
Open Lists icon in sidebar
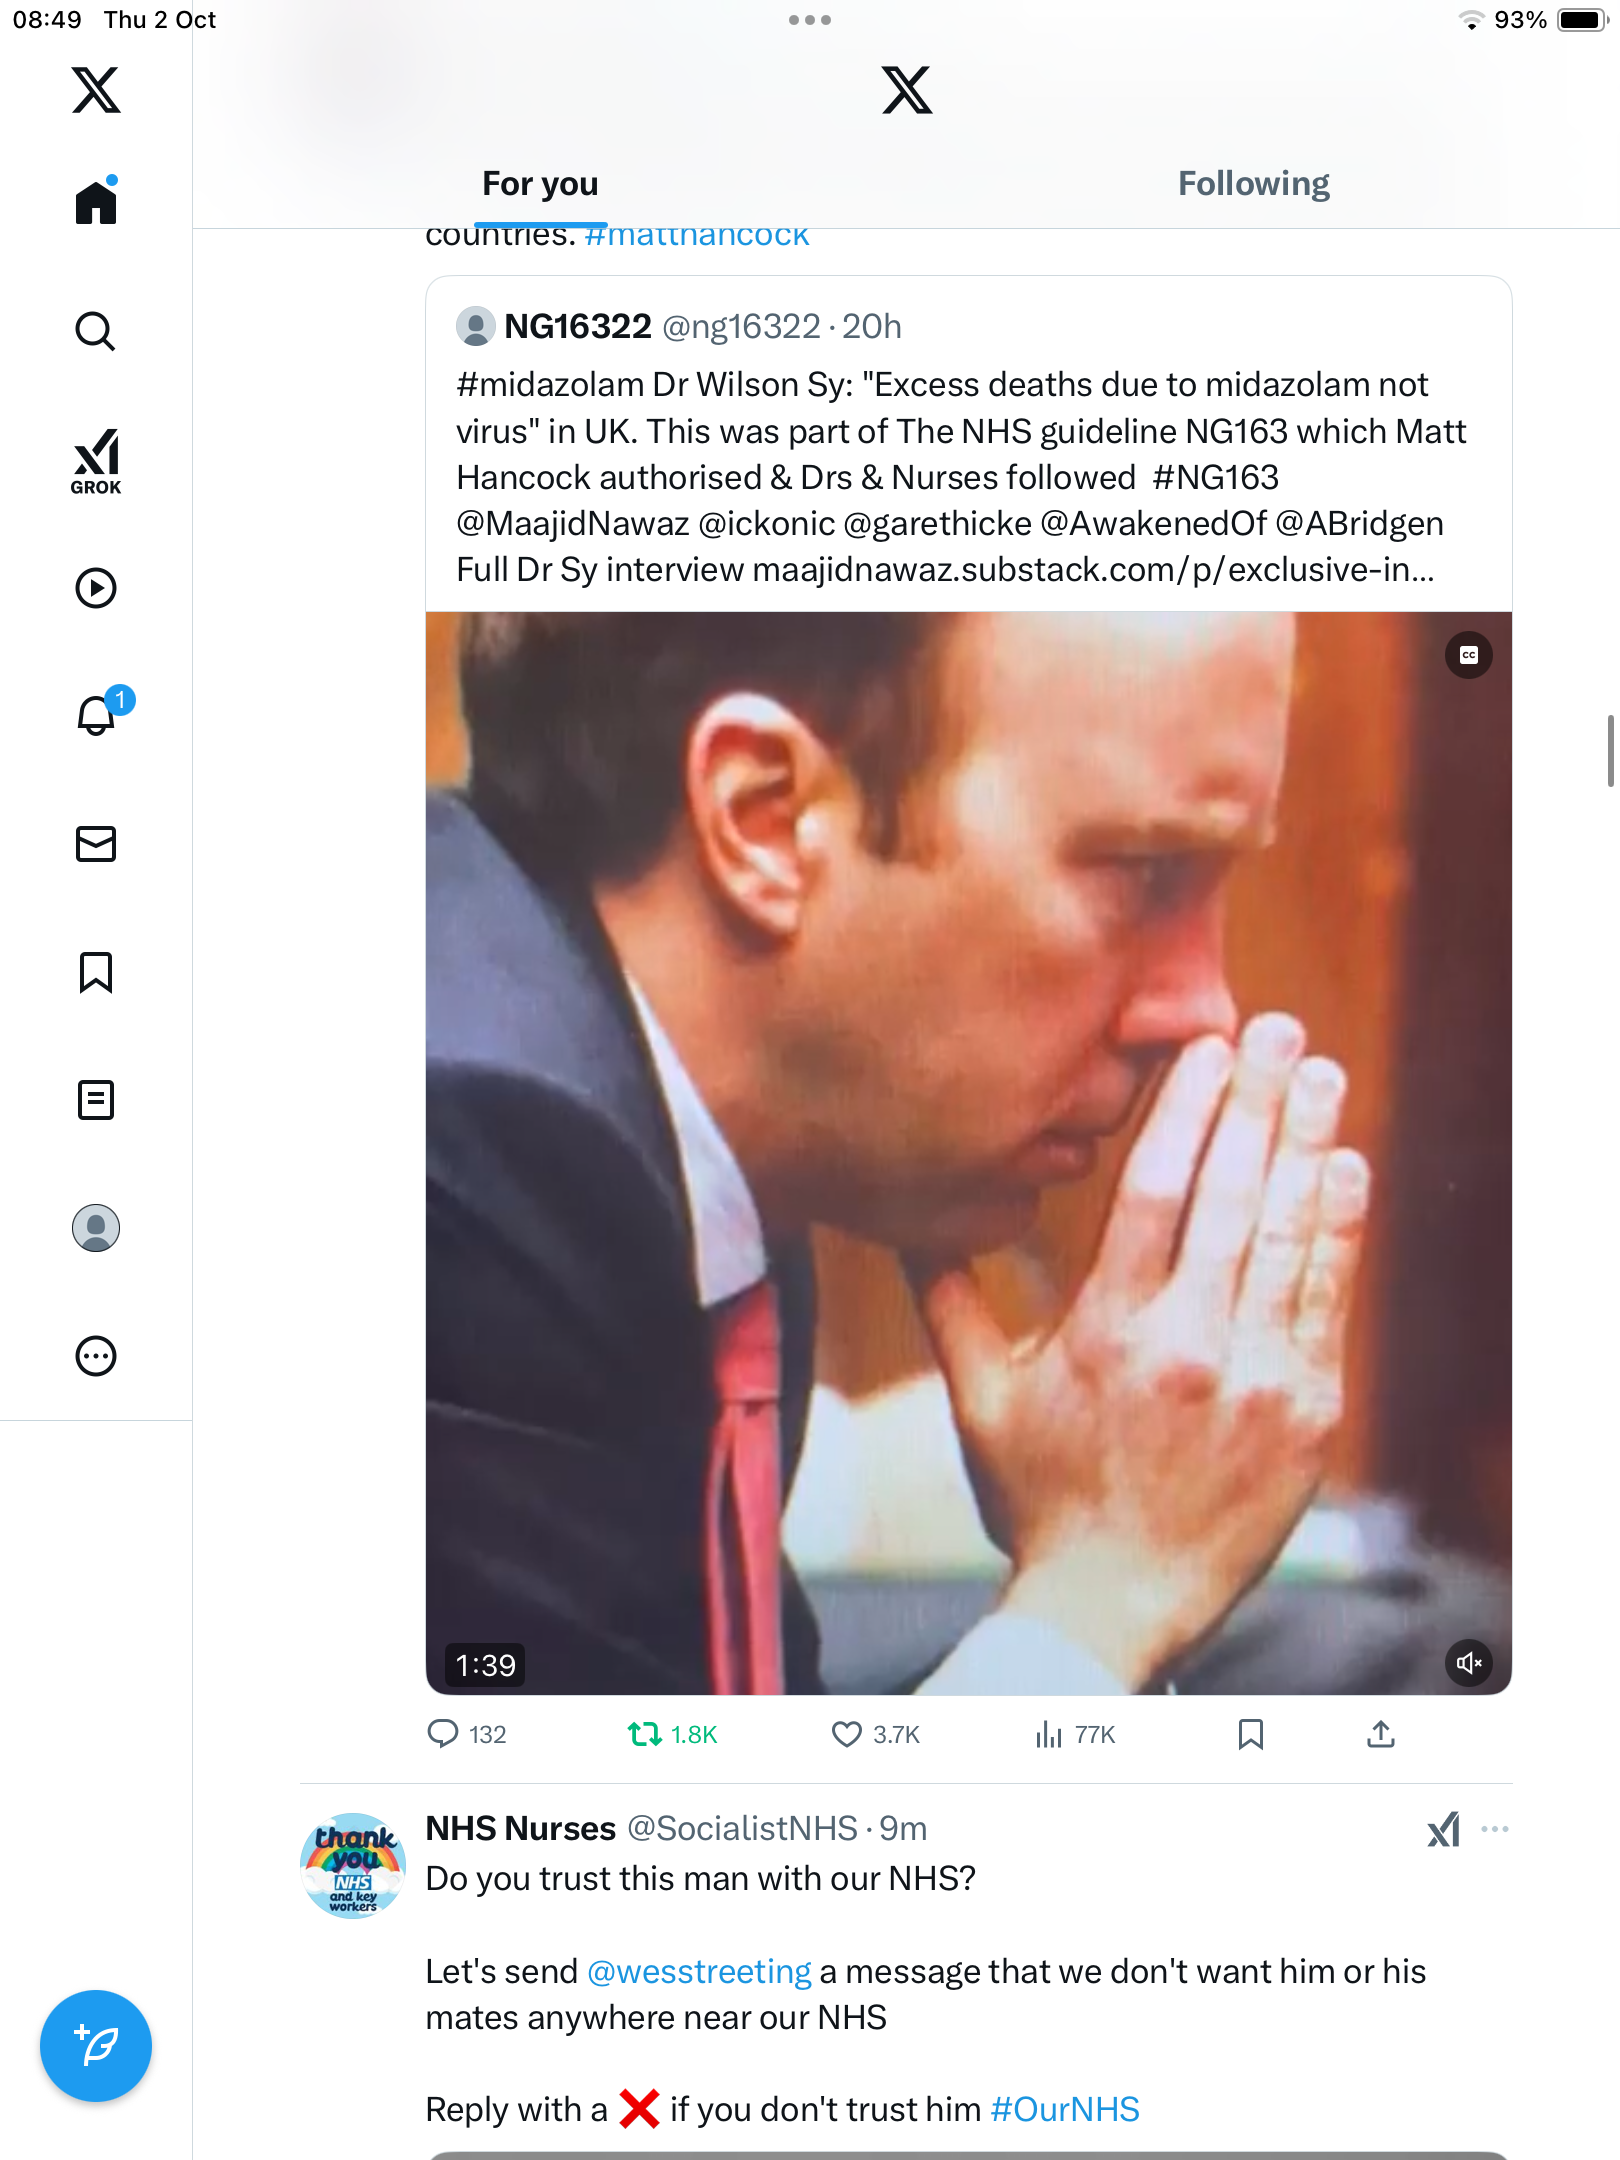pyautogui.click(x=96, y=1100)
